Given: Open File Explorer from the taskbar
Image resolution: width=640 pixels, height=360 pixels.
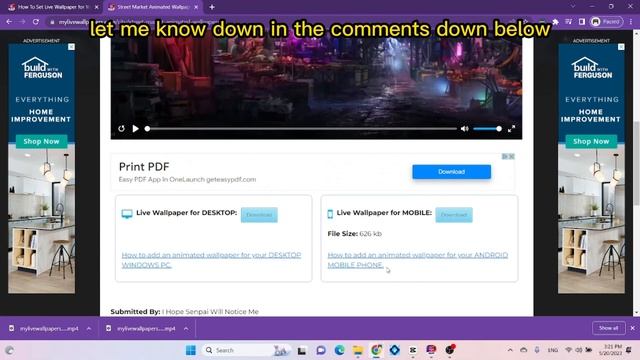Looking at the screenshot, I should pyautogui.click(x=358, y=350).
